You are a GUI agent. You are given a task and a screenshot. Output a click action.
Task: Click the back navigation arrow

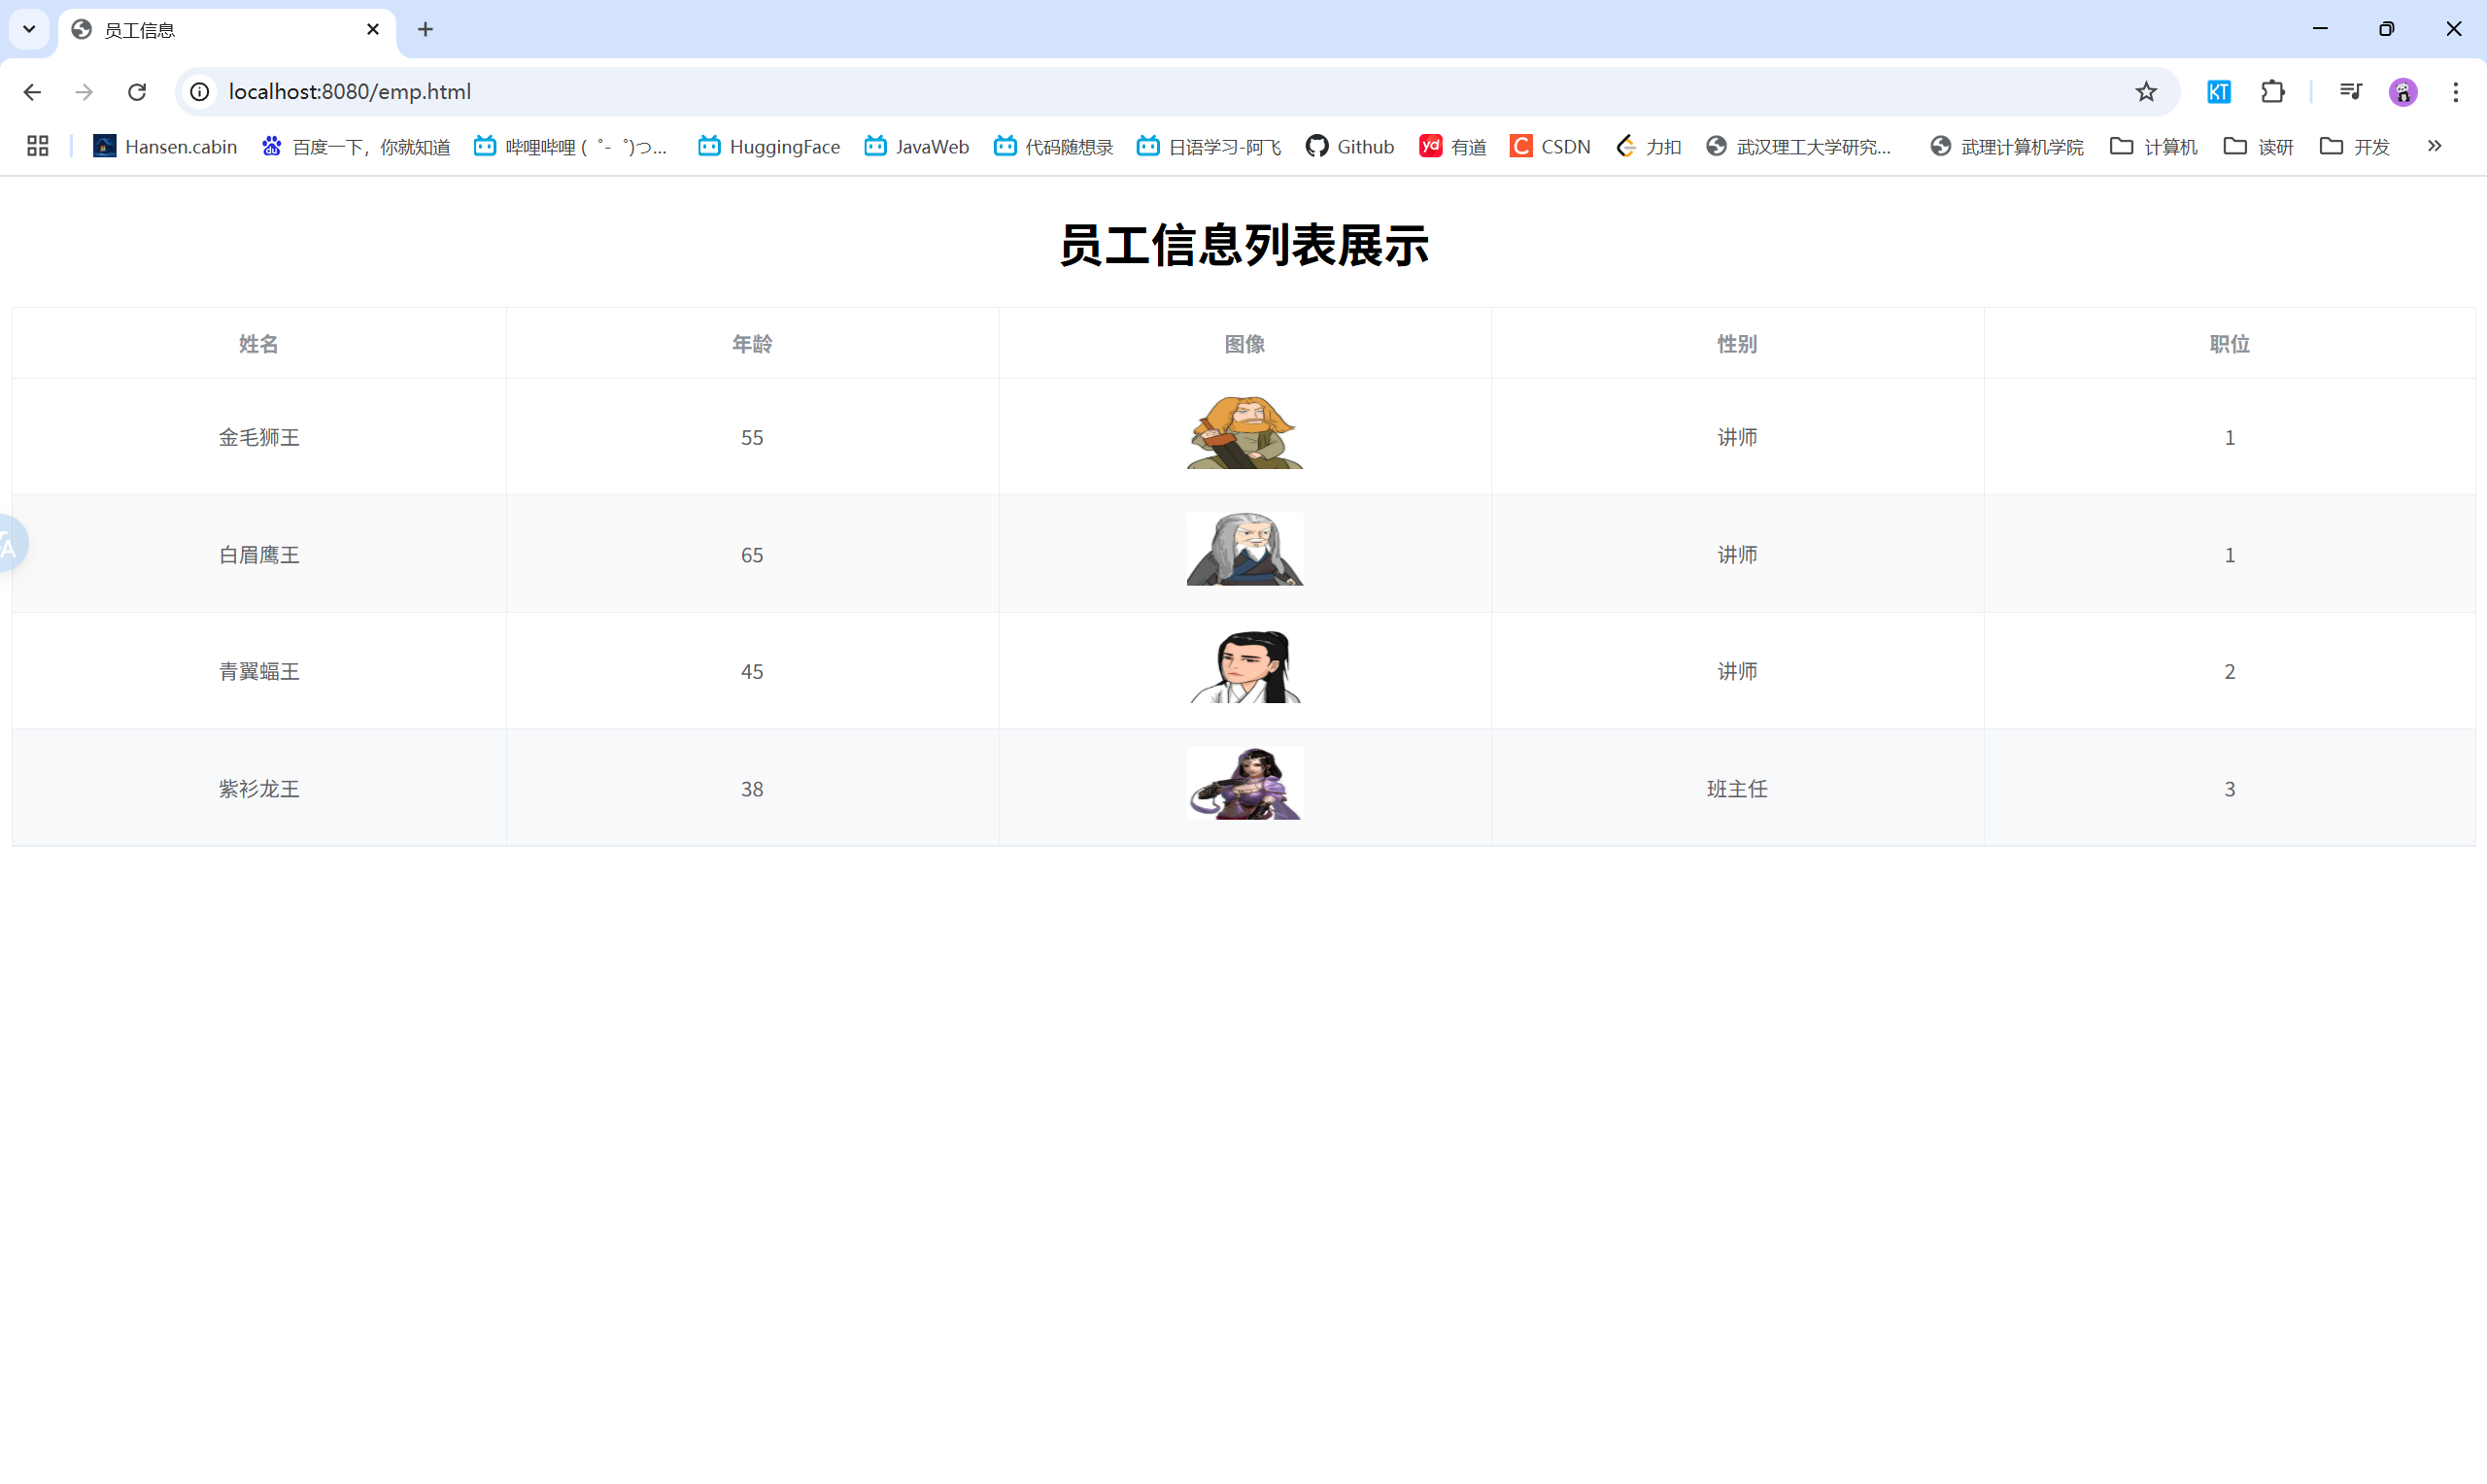(32, 92)
